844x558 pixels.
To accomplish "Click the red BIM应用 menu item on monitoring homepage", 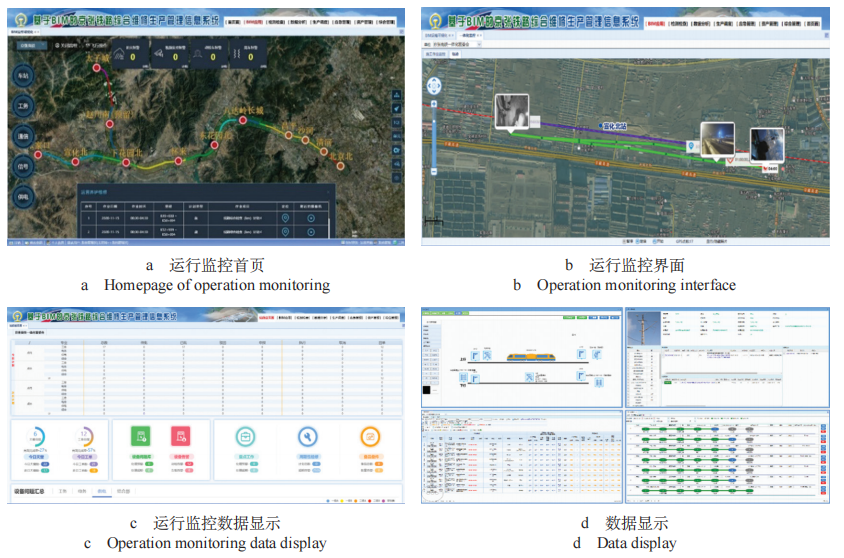I will tap(254, 22).
